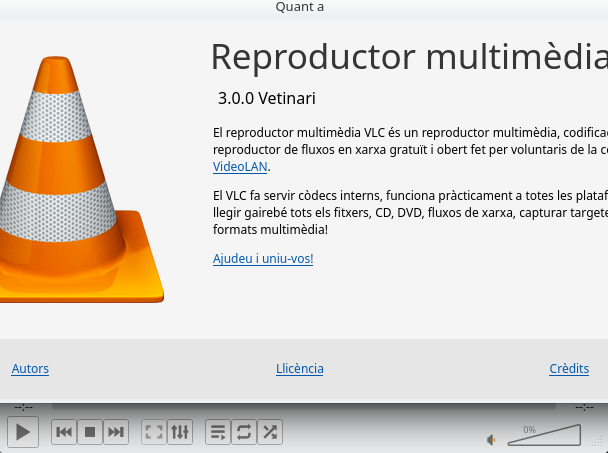Click the remaining time label right of seek bar
Viewport: 608px width, 453px height.
pyautogui.click(x=584, y=407)
